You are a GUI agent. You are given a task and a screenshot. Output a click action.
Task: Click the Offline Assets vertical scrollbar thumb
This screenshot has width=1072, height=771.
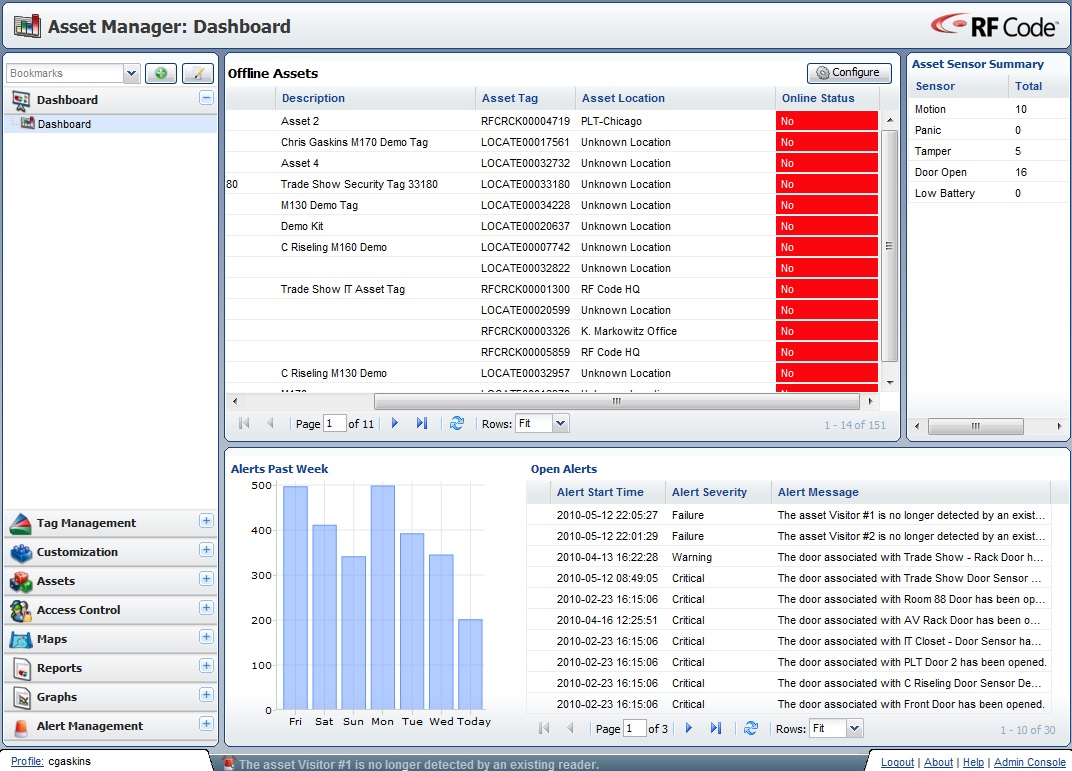click(889, 246)
